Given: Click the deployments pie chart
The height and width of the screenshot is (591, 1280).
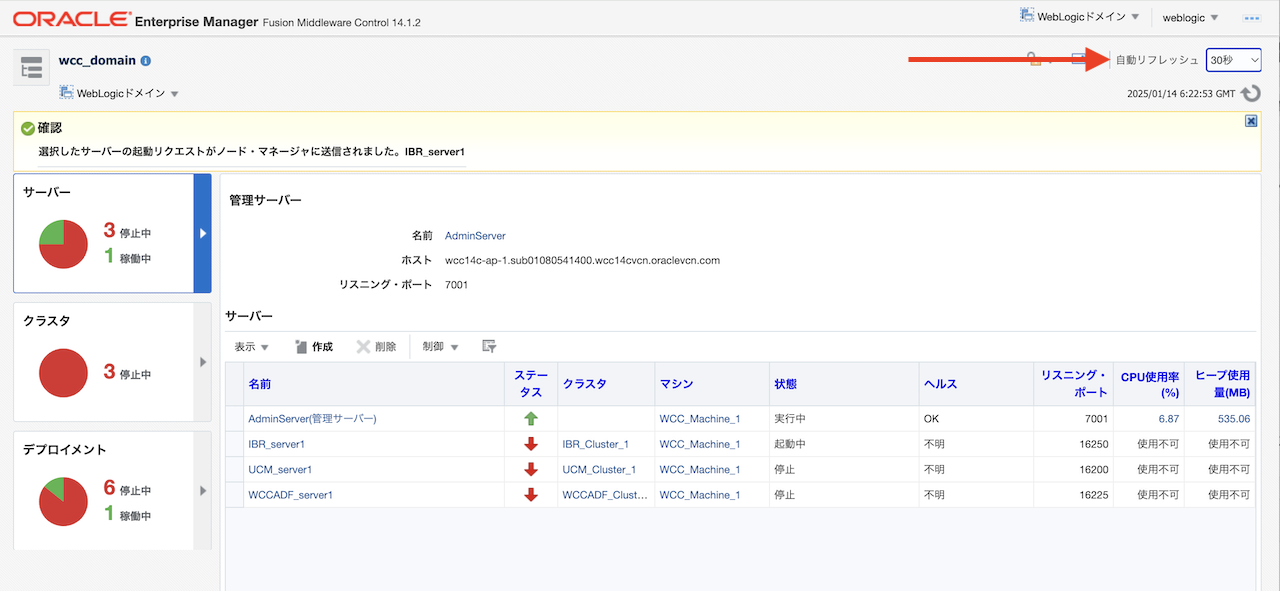Looking at the screenshot, I should coord(64,502).
